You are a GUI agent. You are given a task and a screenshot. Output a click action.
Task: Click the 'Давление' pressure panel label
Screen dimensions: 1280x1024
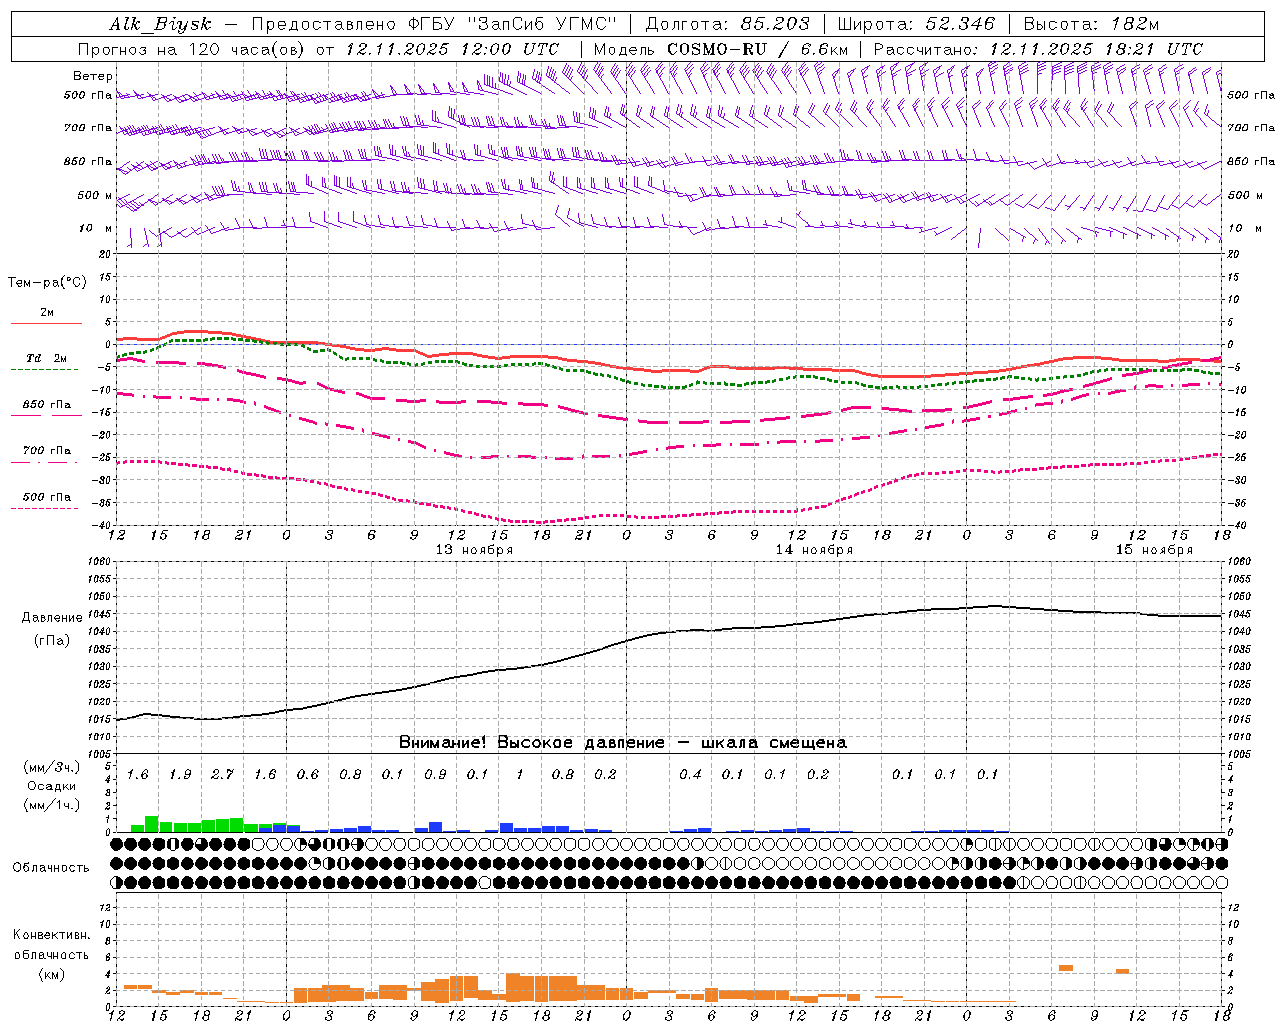(x=50, y=618)
